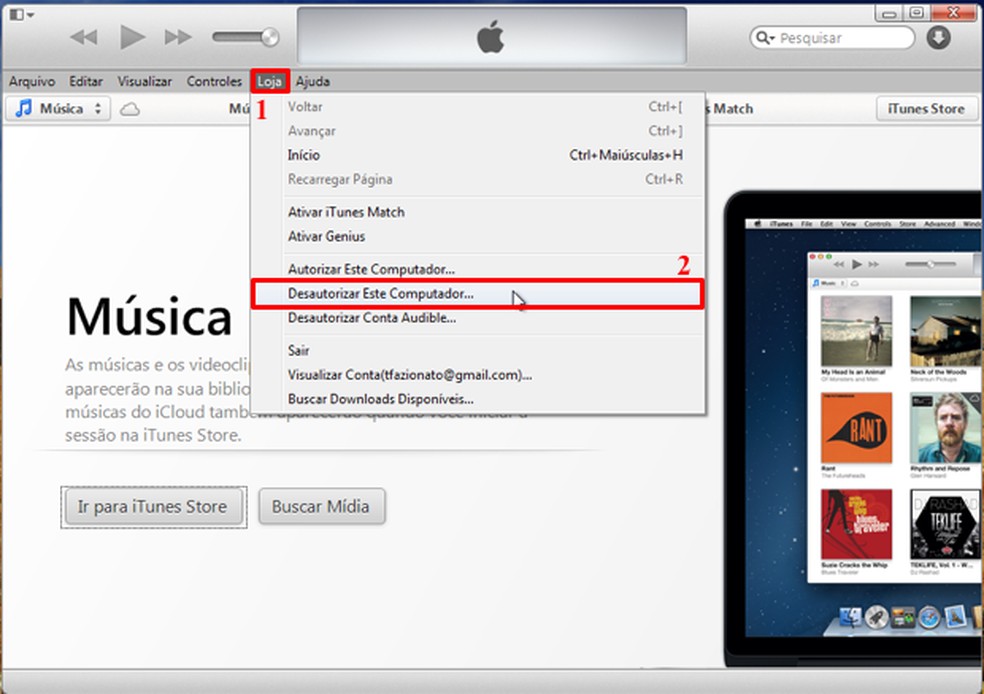Open the Arquivo menu
This screenshot has width=984, height=694.
click(32, 82)
